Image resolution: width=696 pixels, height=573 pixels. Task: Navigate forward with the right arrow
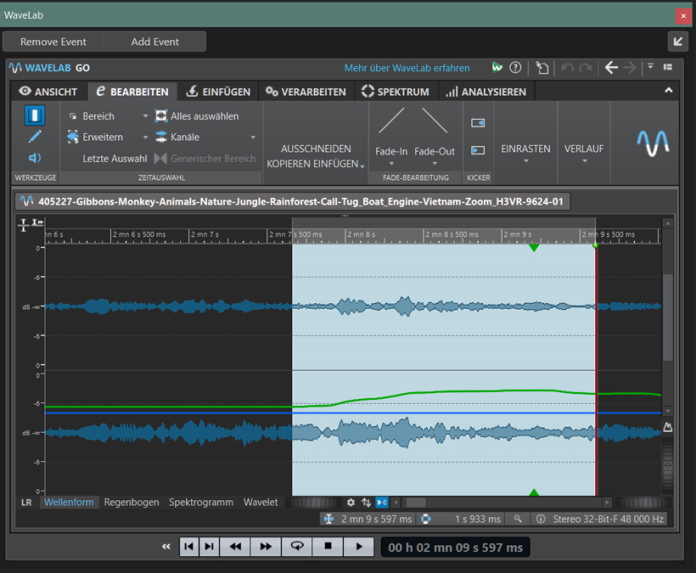point(629,67)
